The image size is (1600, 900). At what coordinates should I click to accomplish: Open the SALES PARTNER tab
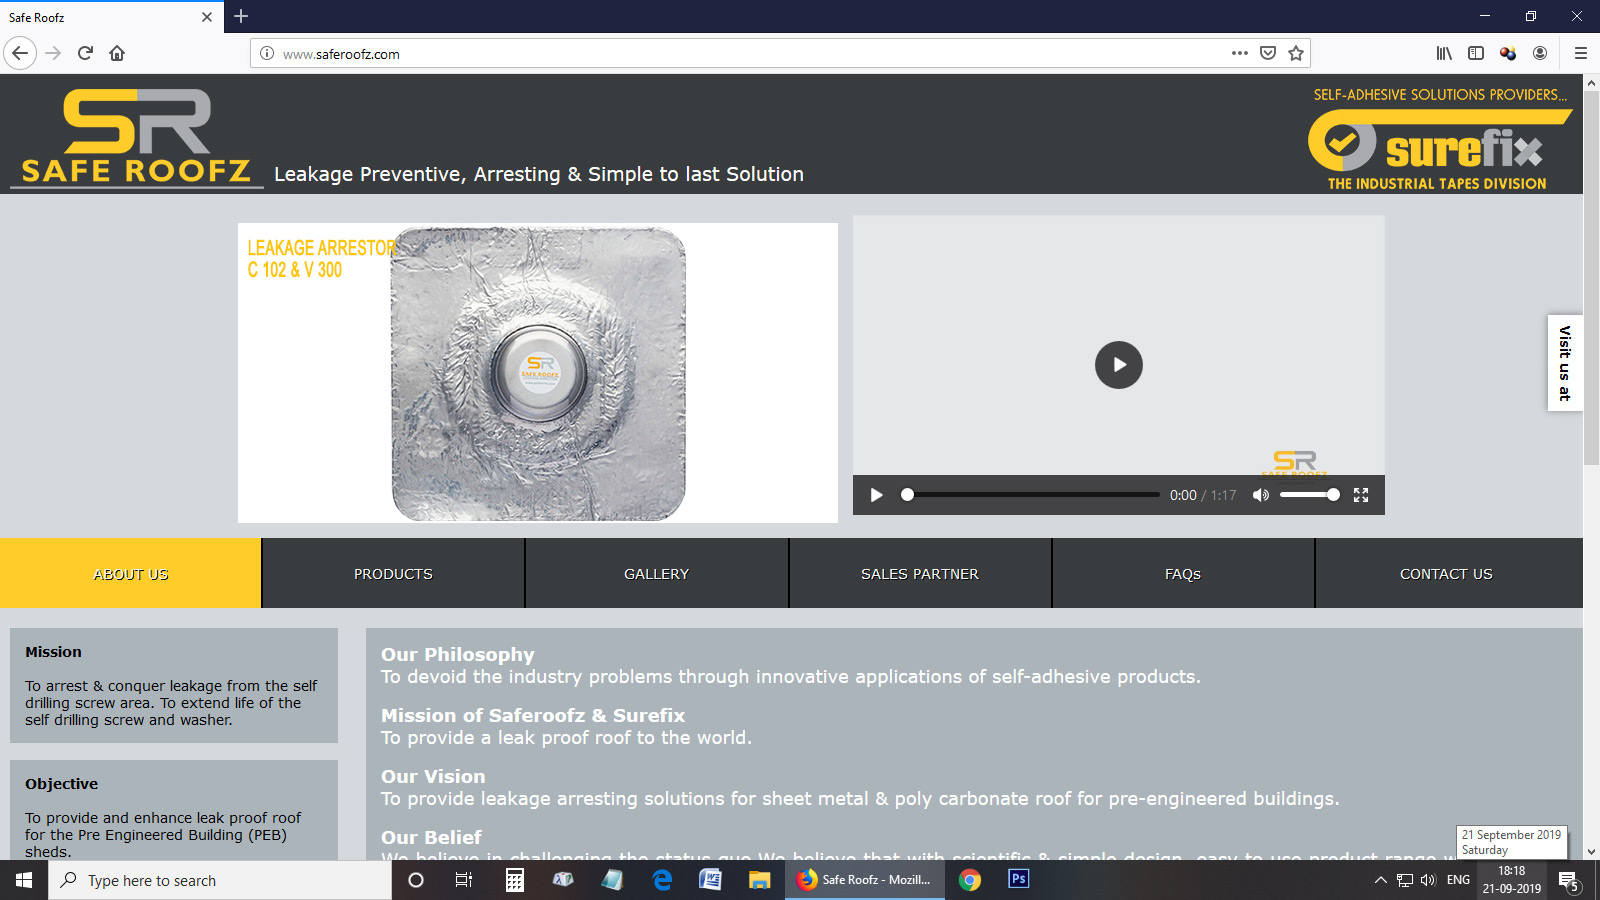[920, 574]
